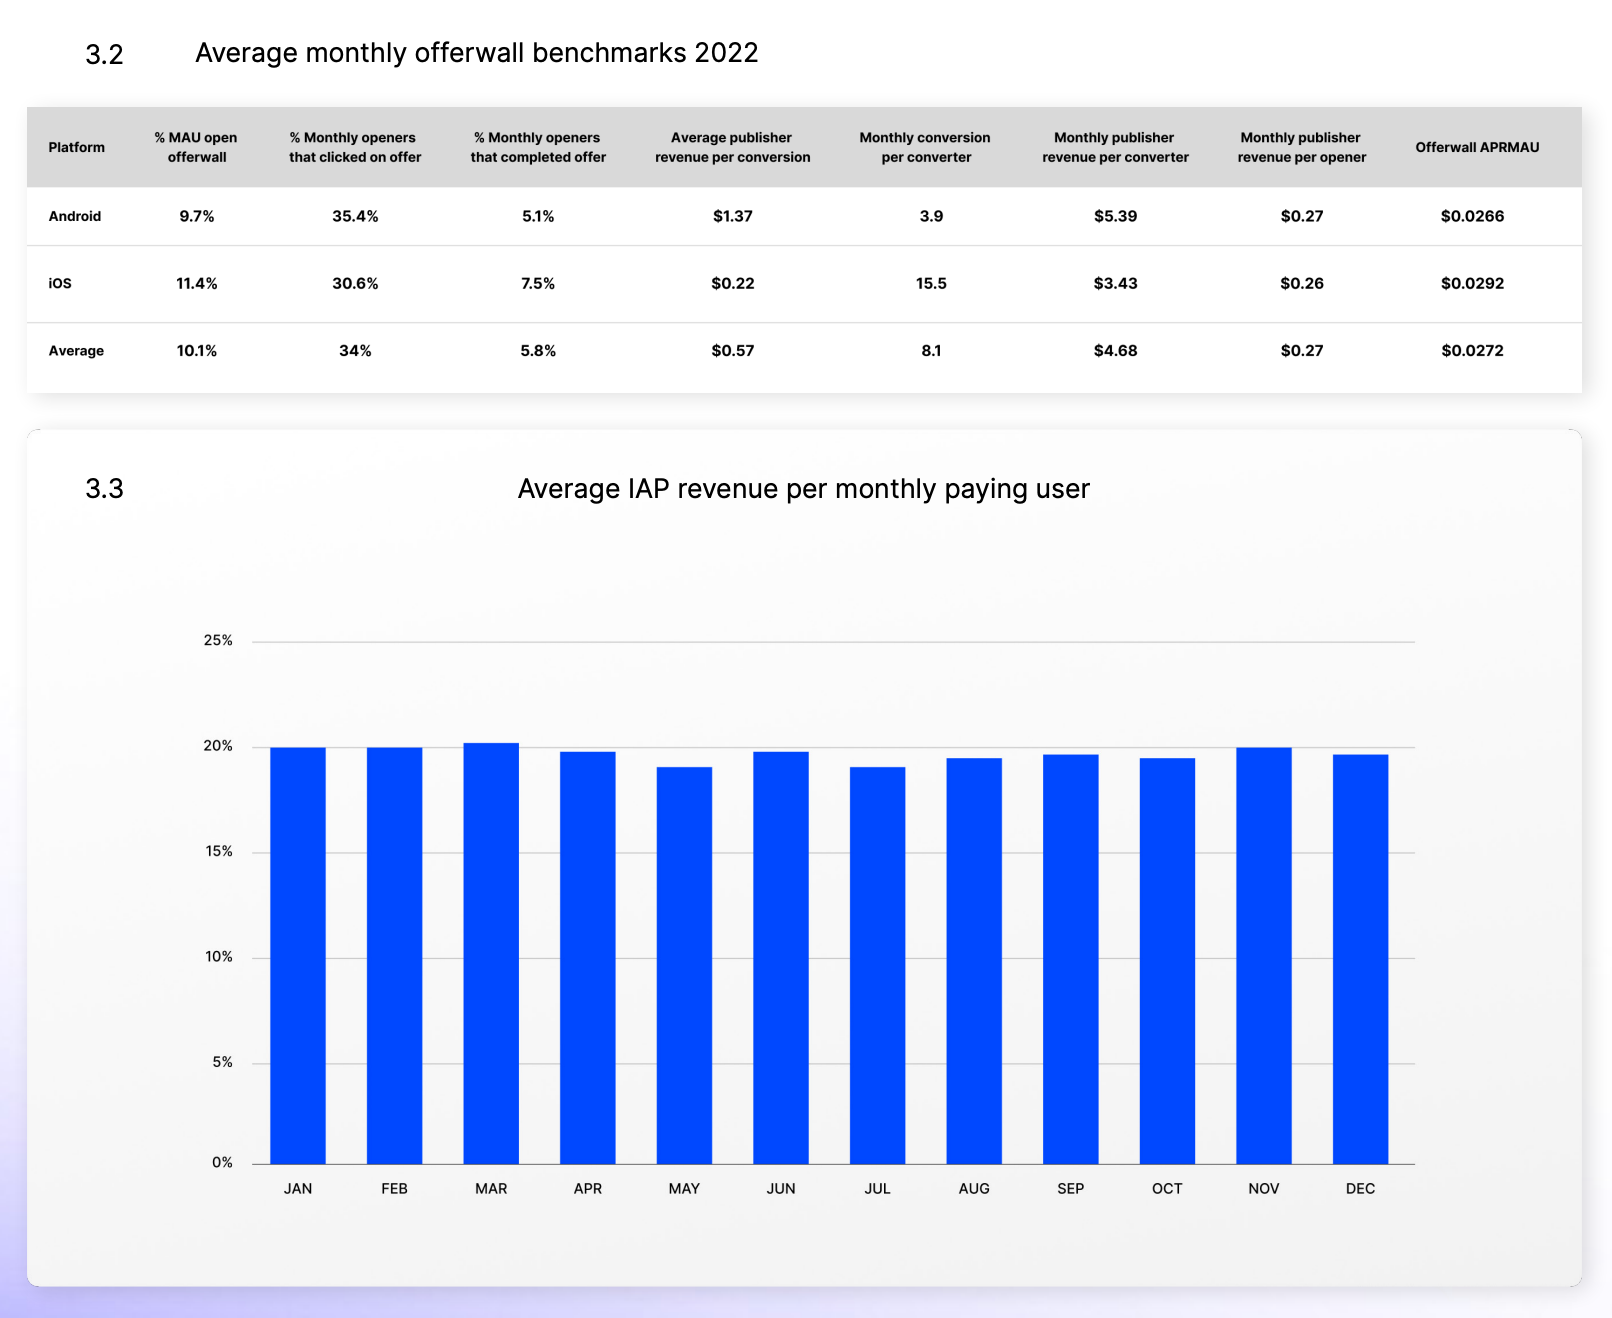
Task: Click the "% MAU open offerwall" header
Action: pos(196,147)
